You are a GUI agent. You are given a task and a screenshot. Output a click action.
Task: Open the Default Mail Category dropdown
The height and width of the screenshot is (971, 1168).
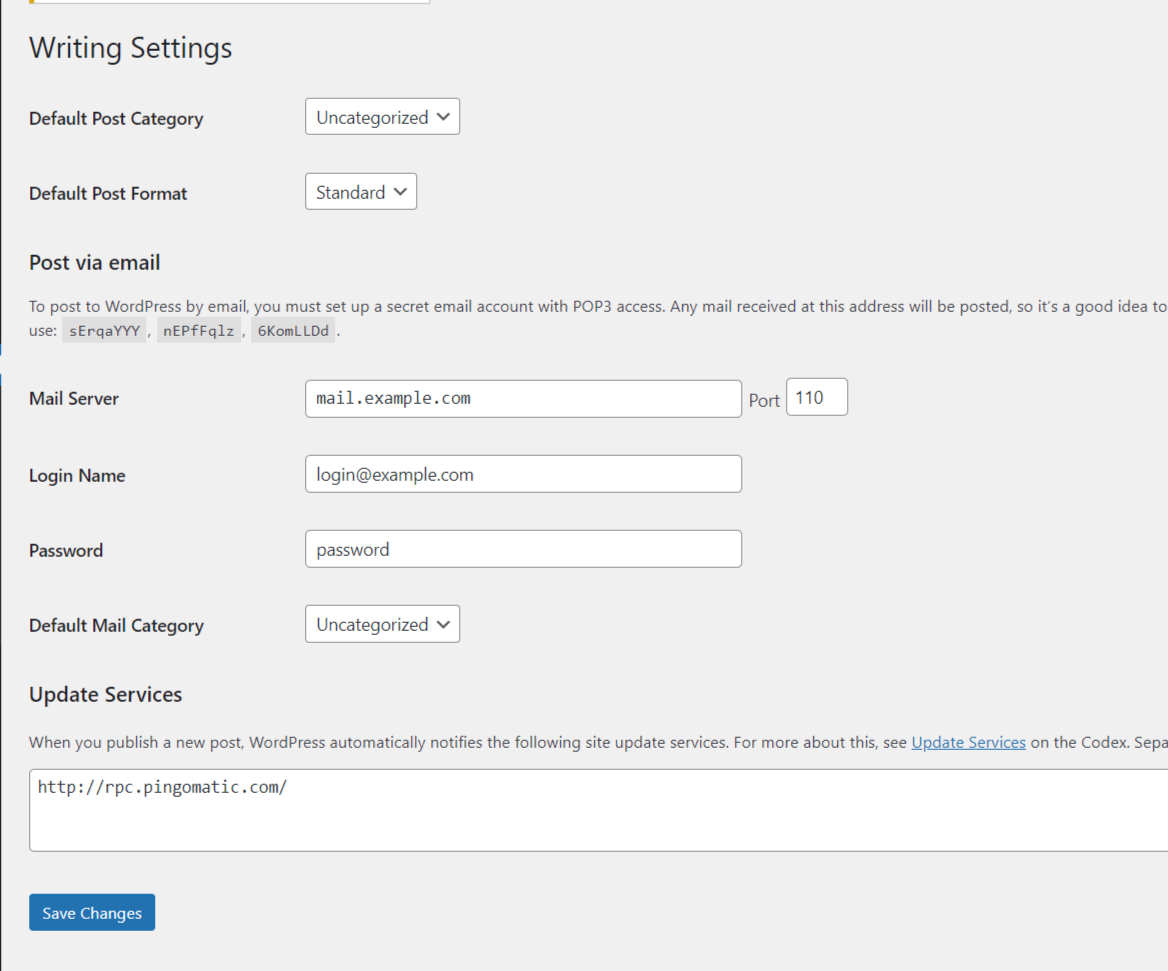(382, 624)
